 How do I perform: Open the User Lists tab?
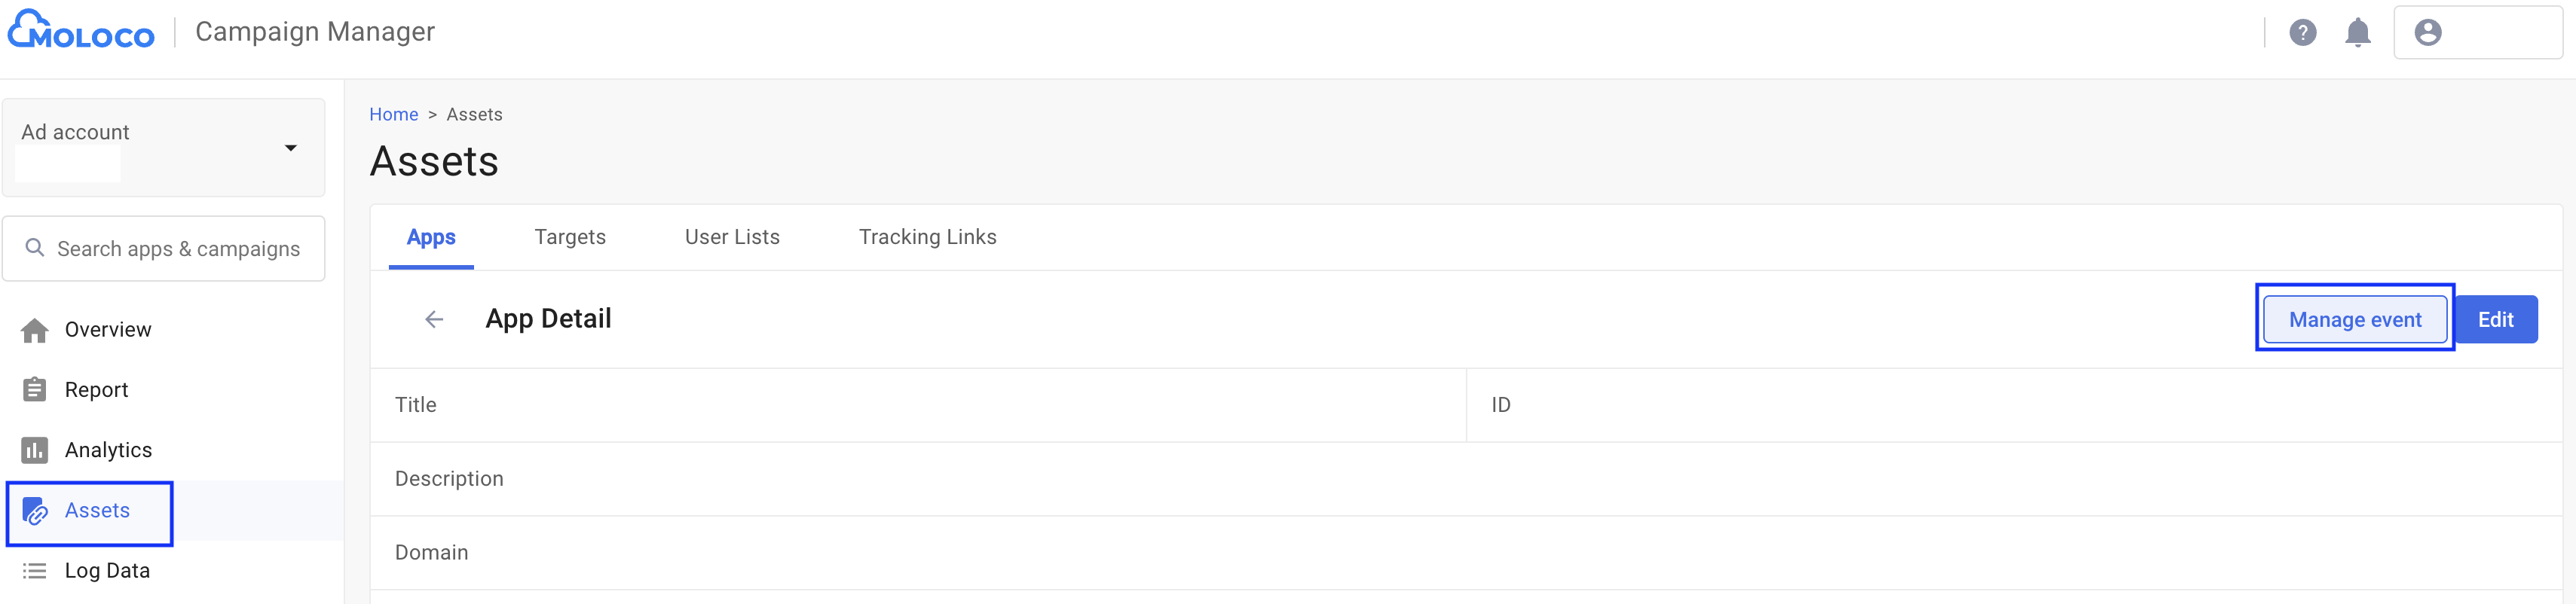click(x=731, y=237)
